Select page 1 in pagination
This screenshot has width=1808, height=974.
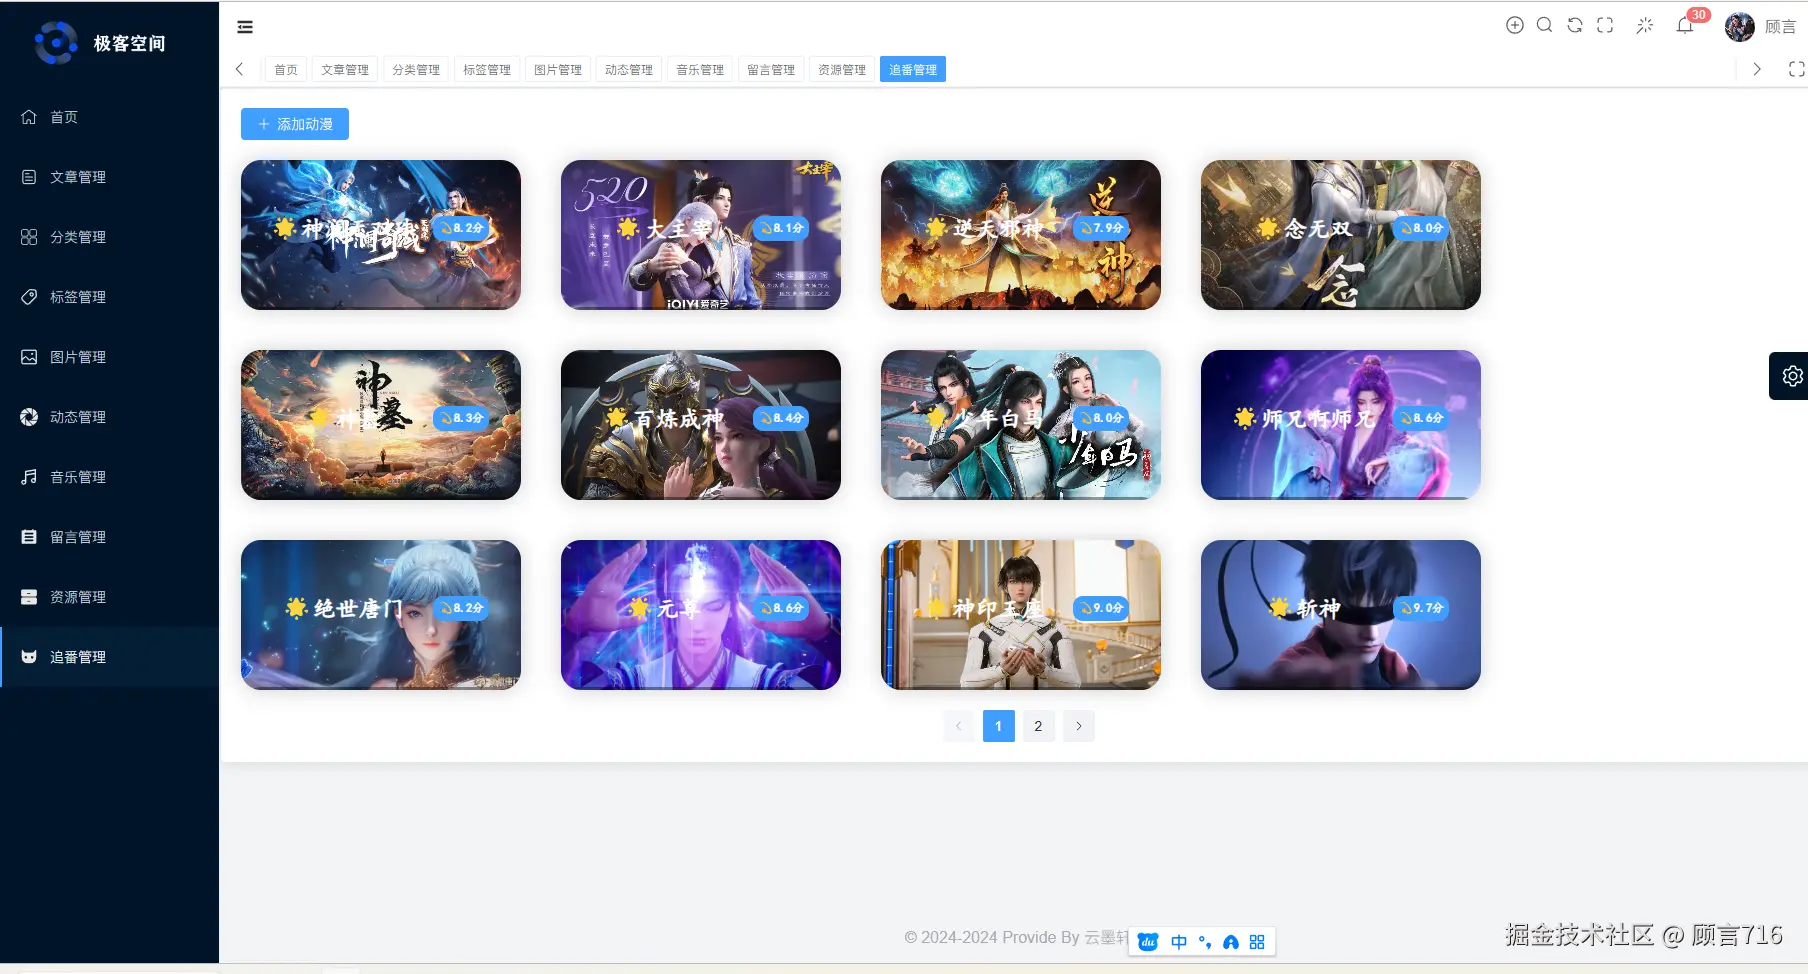point(999,726)
